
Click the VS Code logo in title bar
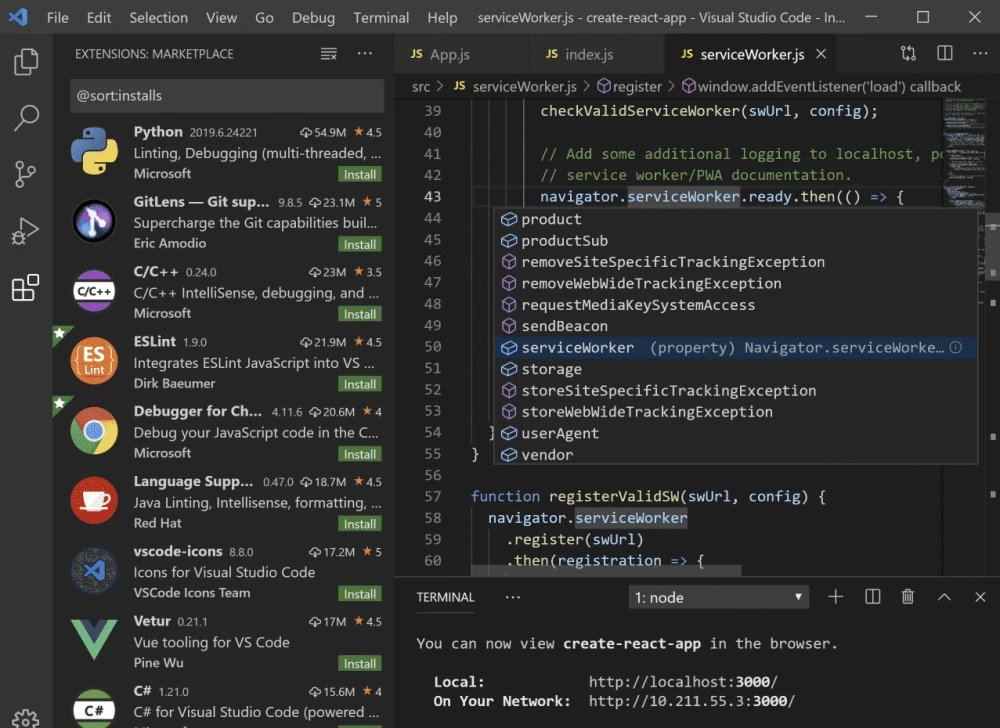click(x=18, y=17)
